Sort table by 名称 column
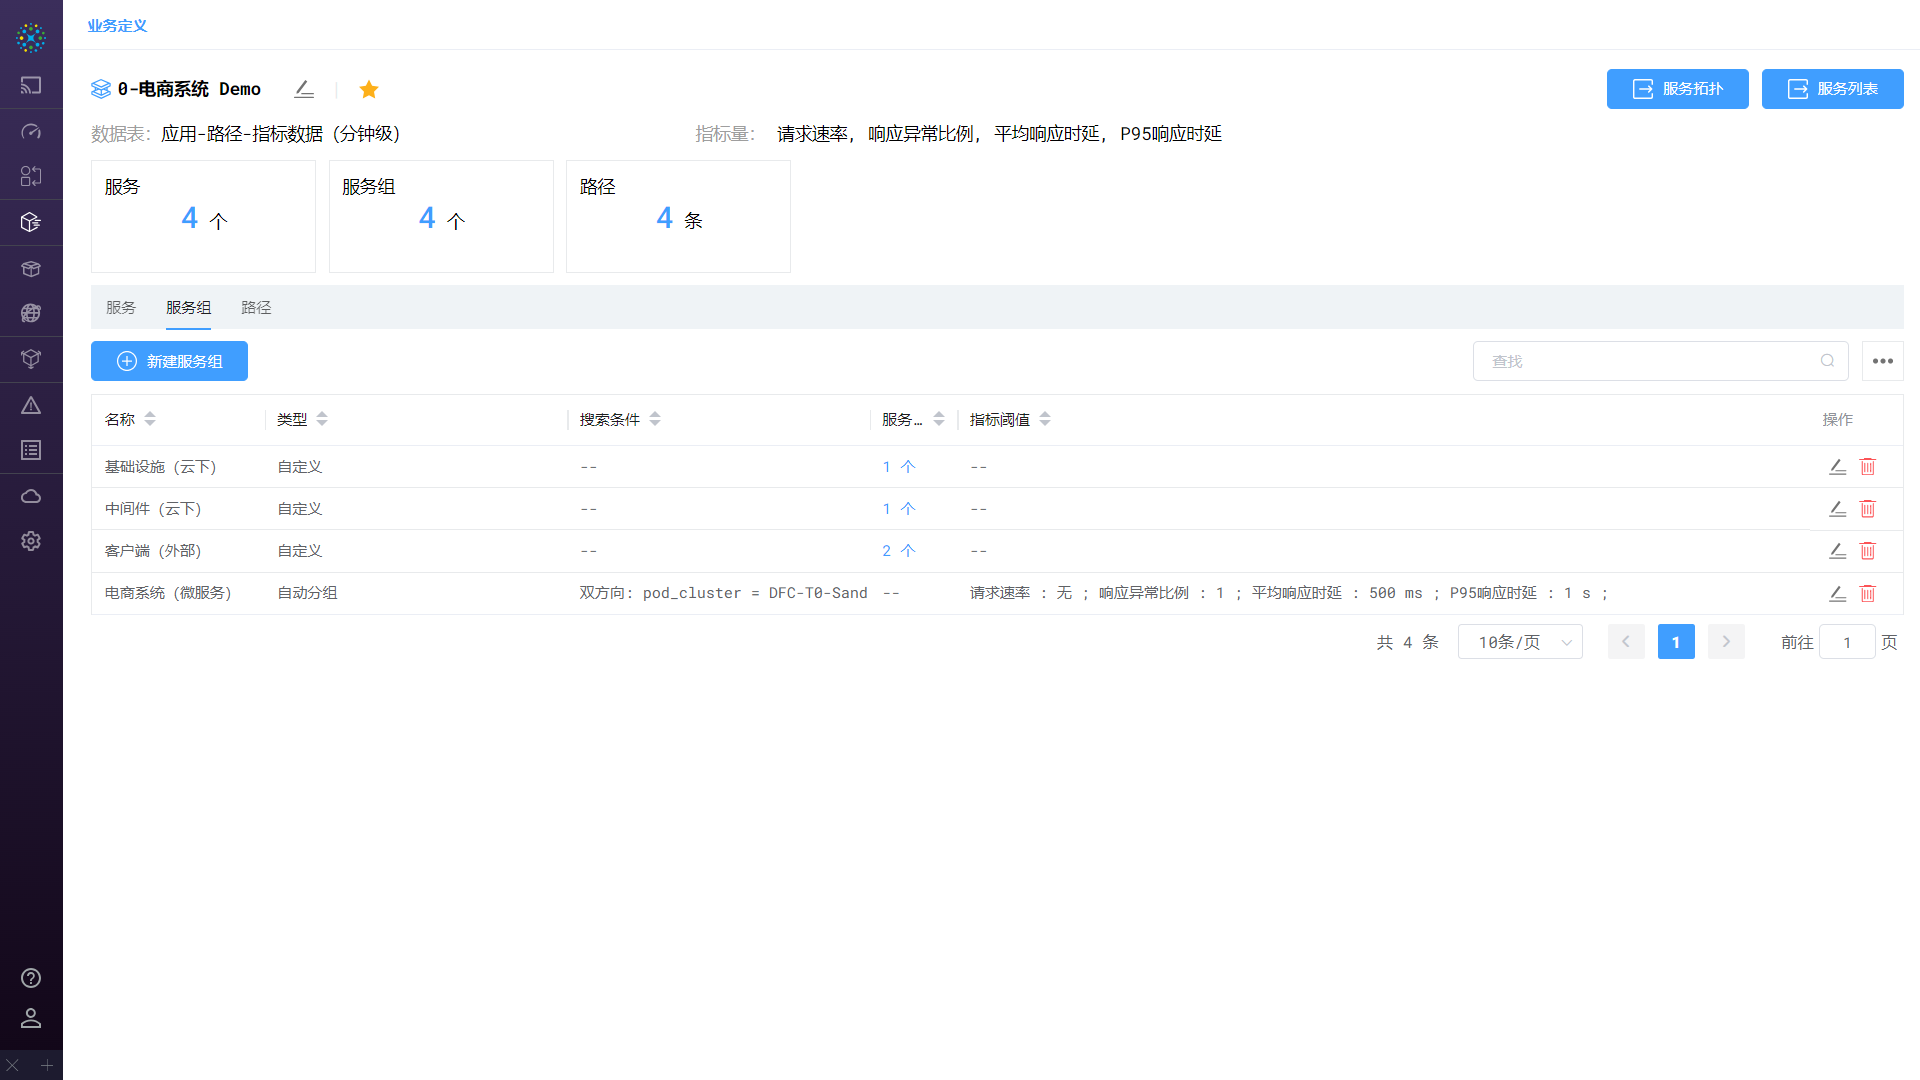The image size is (1920, 1080). [150, 419]
